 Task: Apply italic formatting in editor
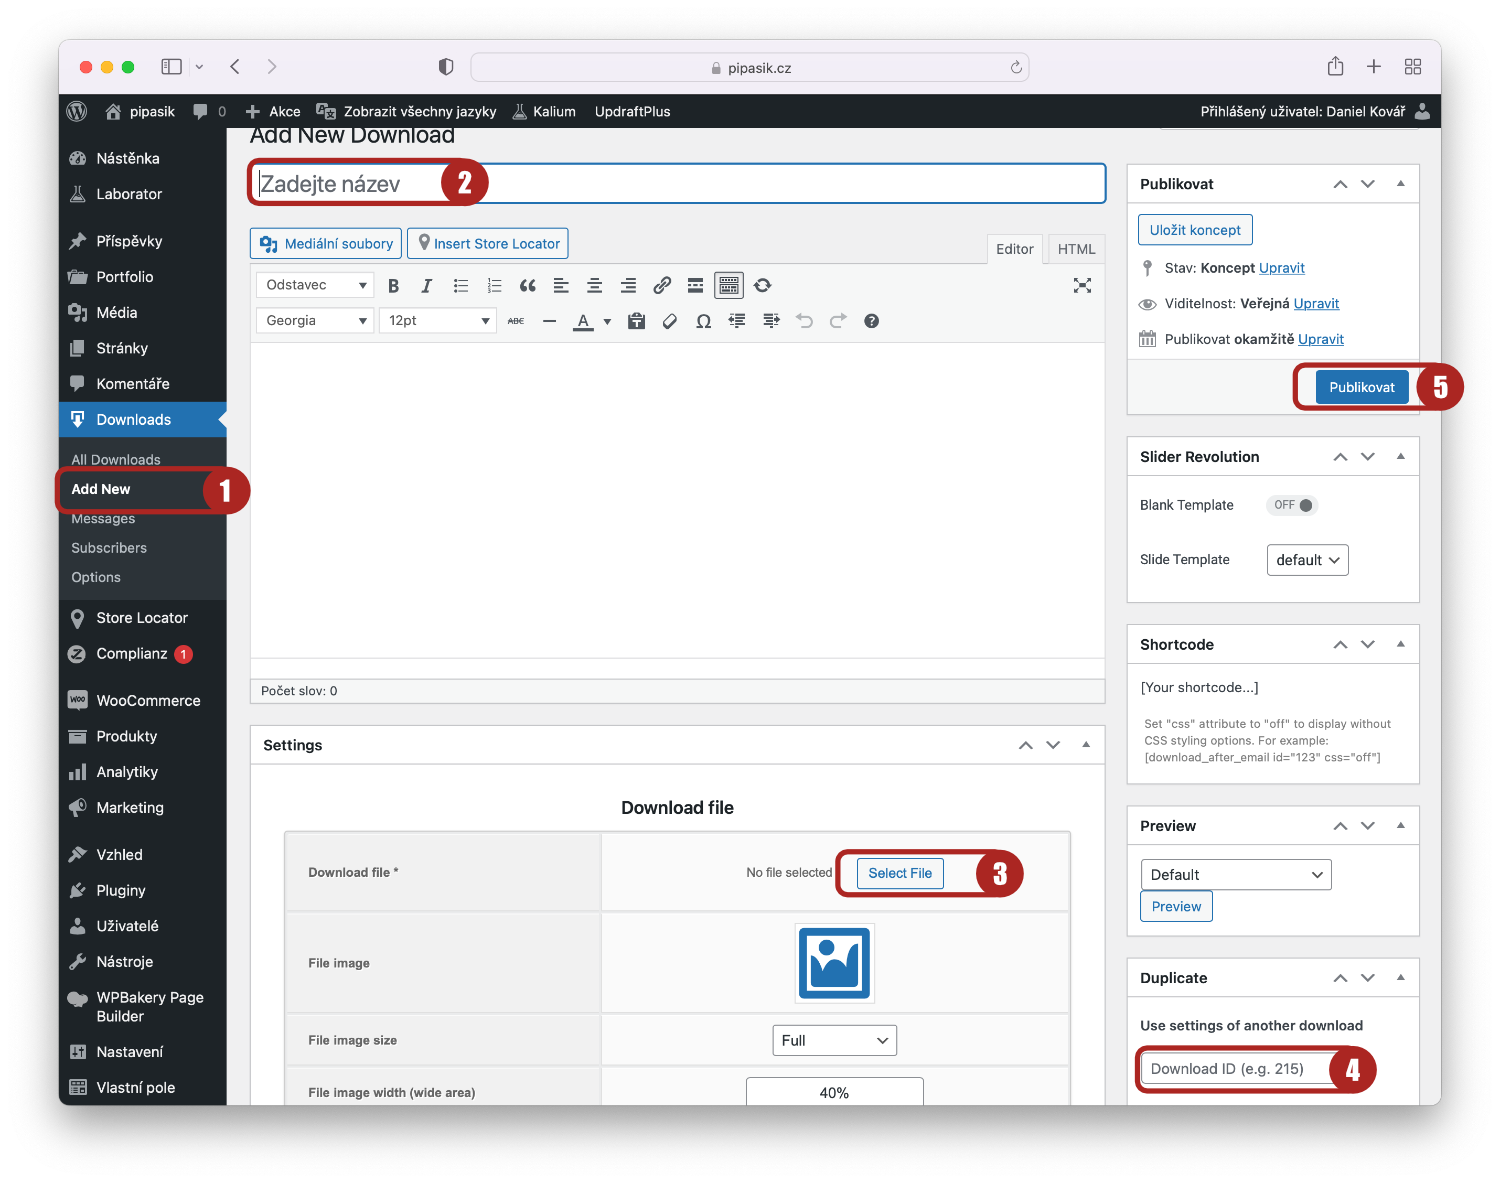click(x=427, y=286)
